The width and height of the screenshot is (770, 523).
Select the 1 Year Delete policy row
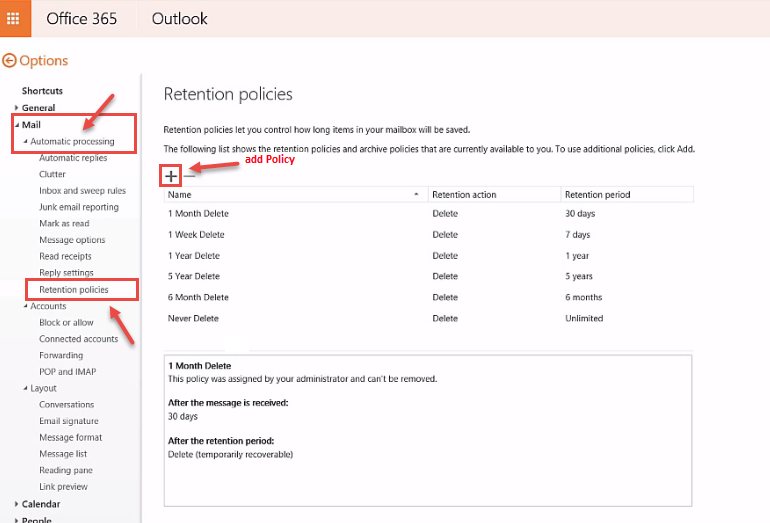pos(428,256)
